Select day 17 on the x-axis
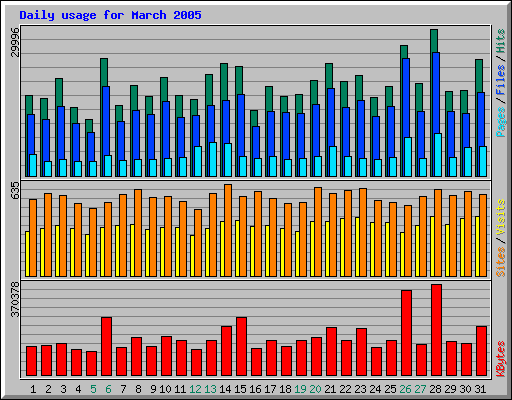Viewport: 512px width, 400px height. click(x=270, y=389)
